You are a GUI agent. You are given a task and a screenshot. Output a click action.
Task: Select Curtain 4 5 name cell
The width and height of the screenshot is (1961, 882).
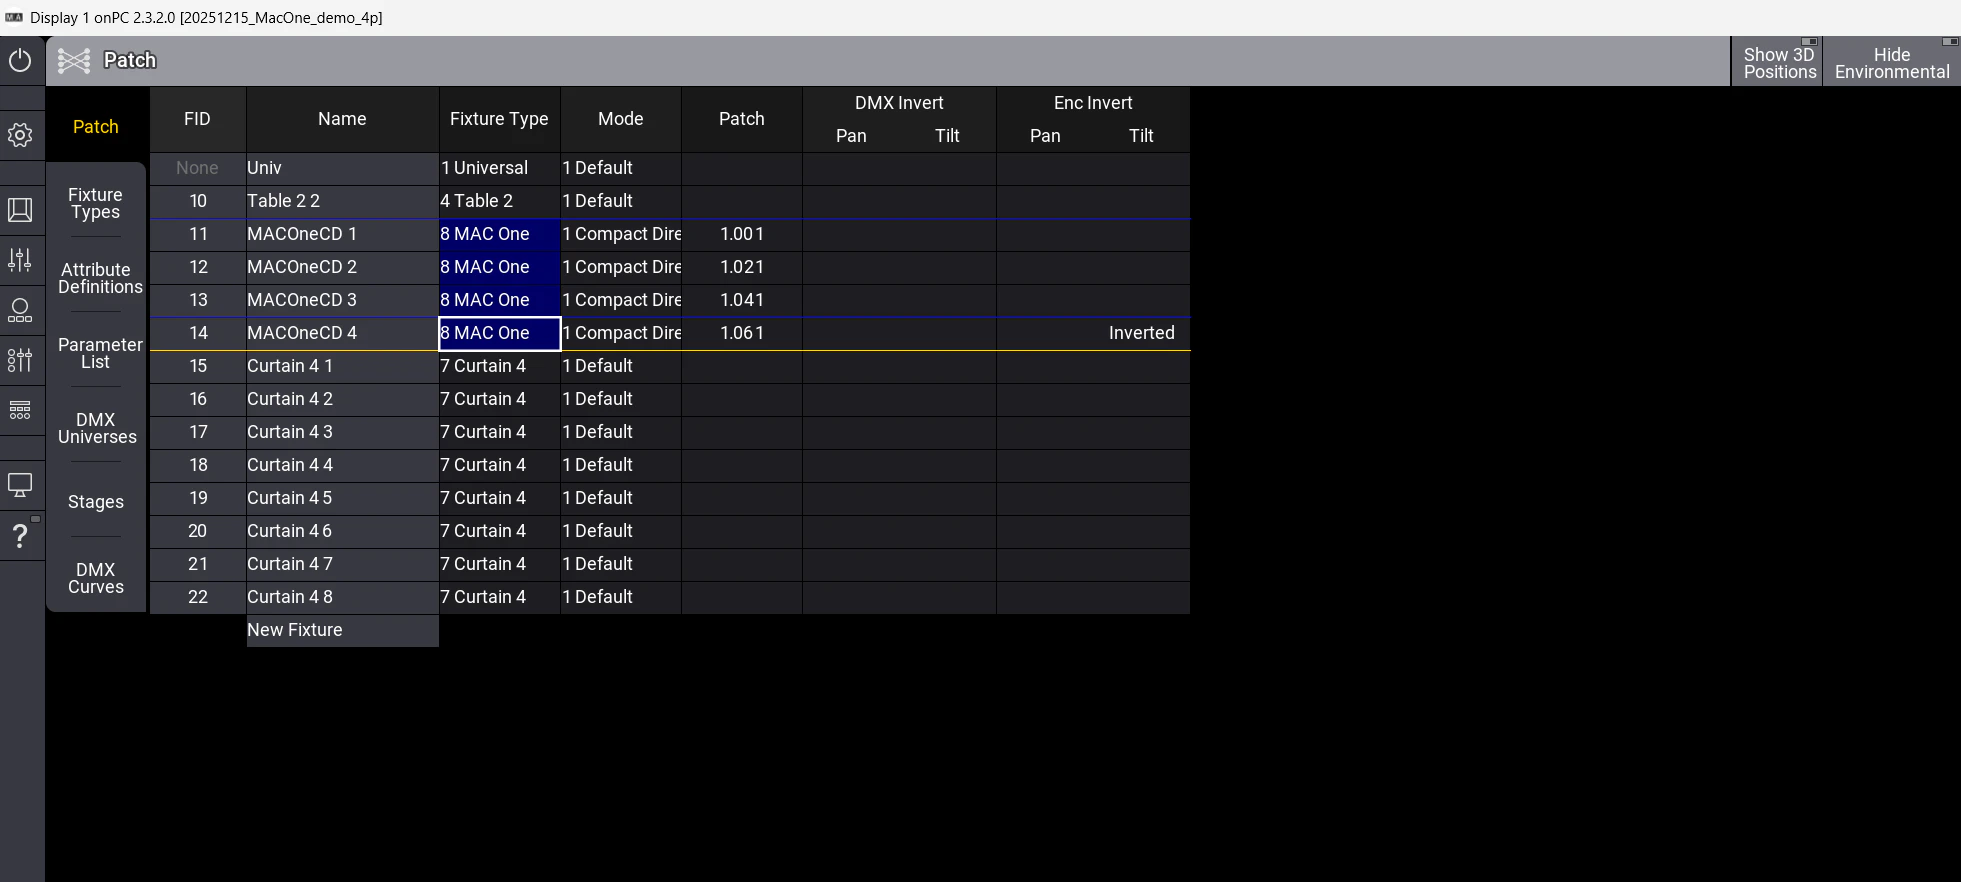(x=342, y=498)
